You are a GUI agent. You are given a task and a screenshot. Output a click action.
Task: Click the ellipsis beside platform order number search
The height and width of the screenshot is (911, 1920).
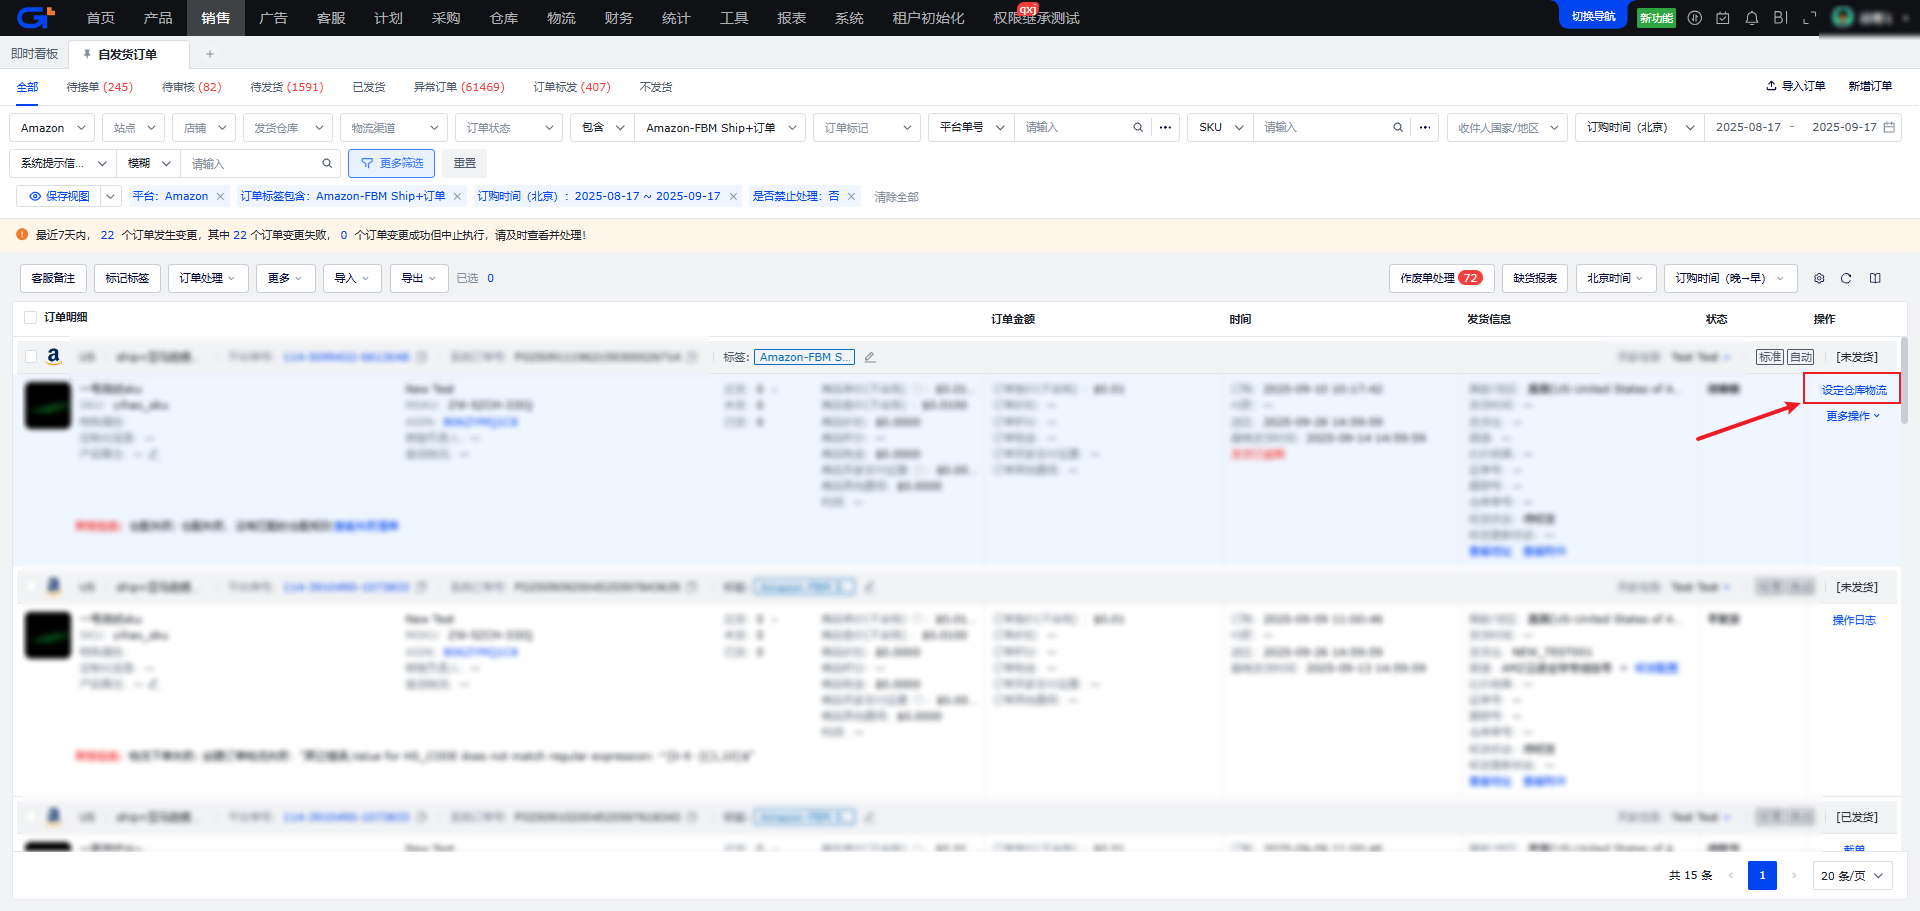click(x=1165, y=127)
